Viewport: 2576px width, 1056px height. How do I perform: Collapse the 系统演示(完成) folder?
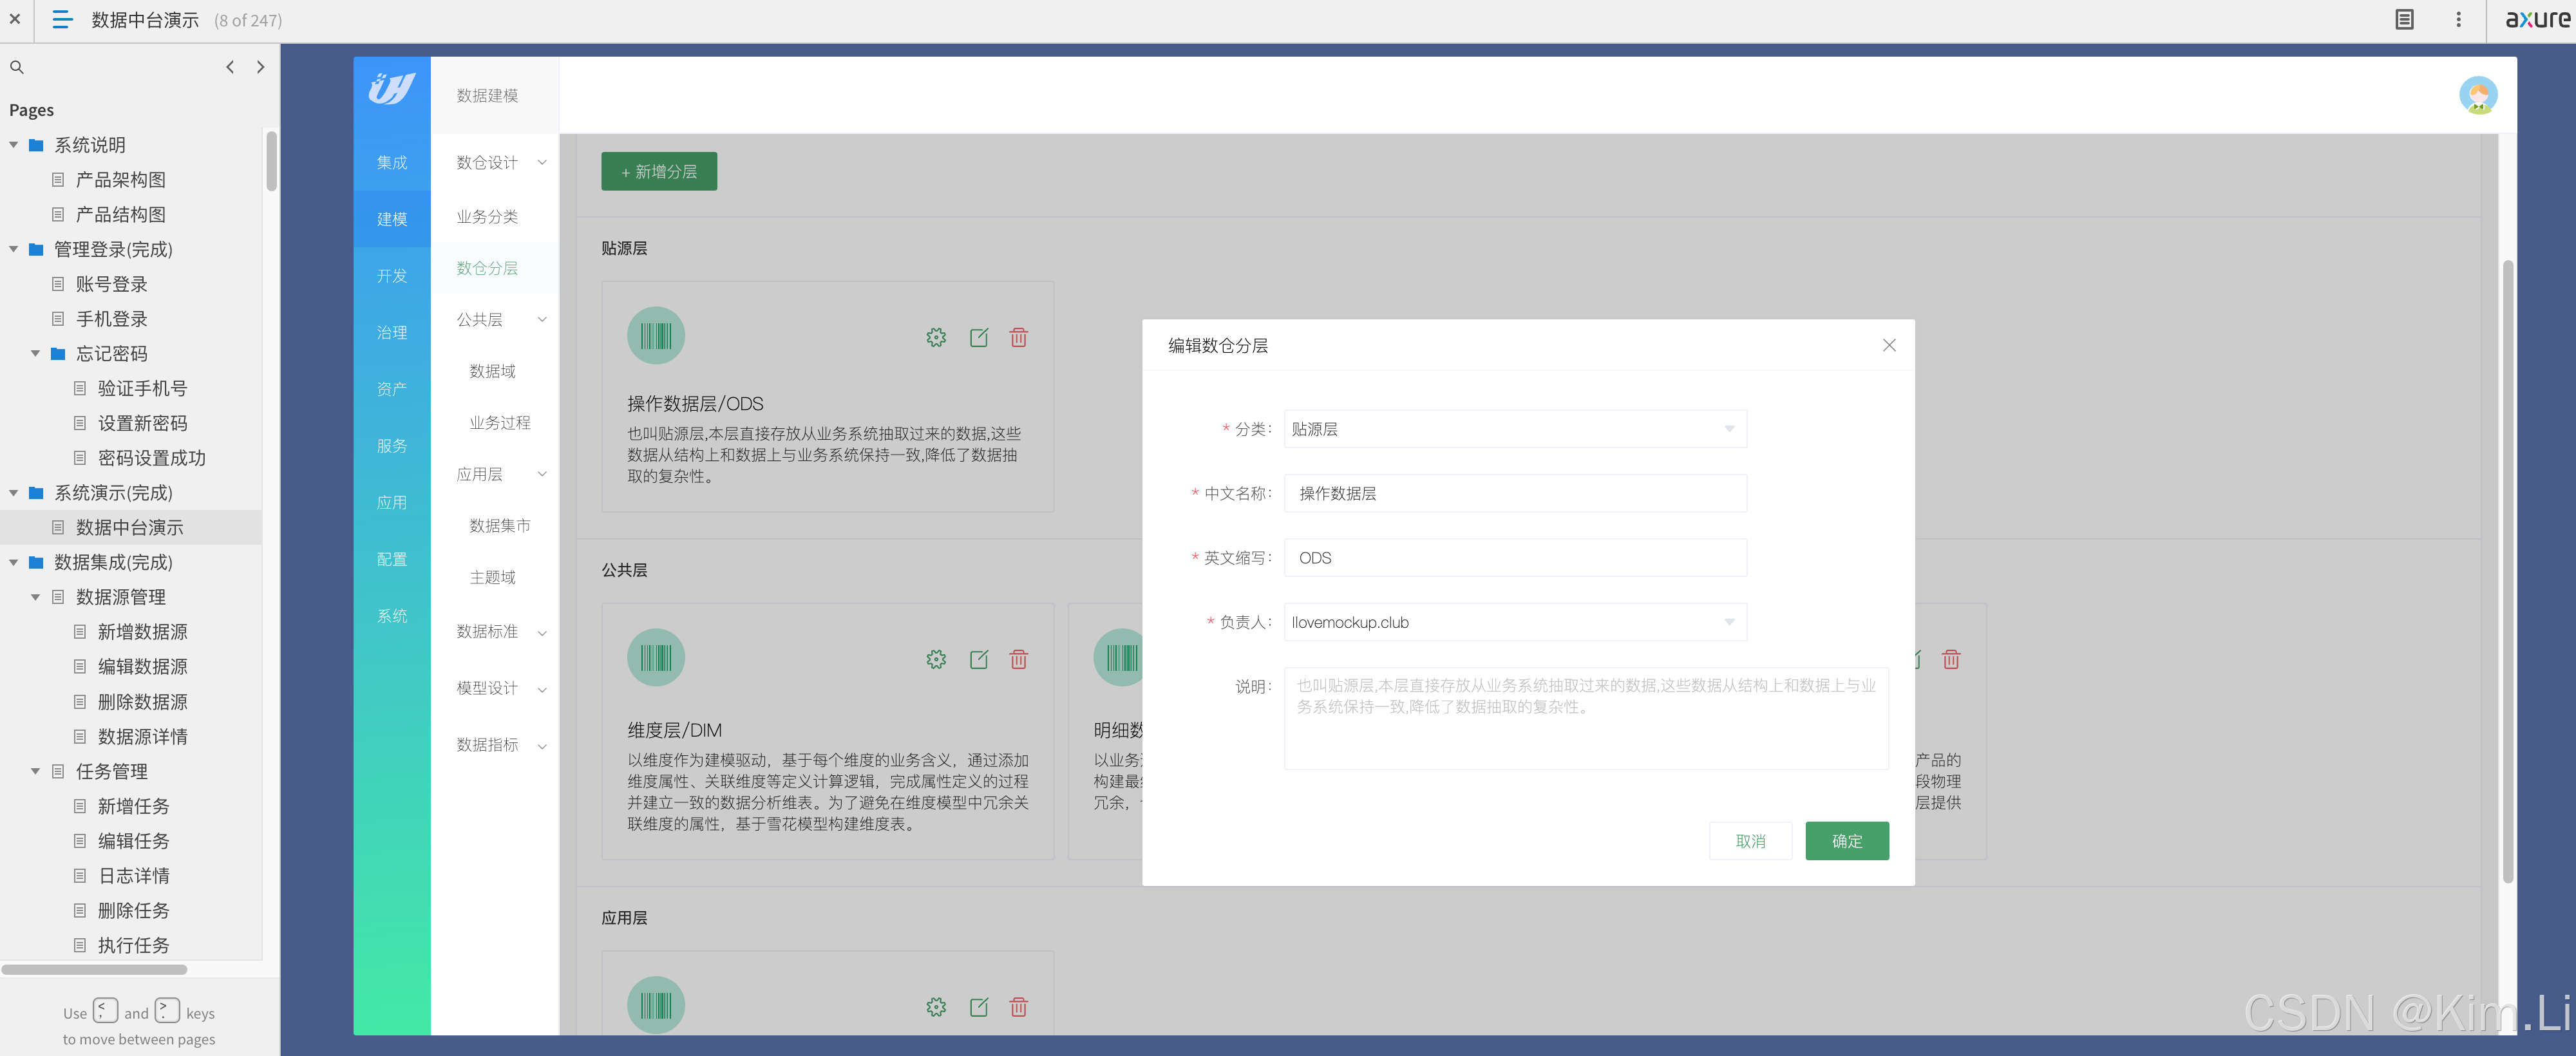[x=14, y=493]
